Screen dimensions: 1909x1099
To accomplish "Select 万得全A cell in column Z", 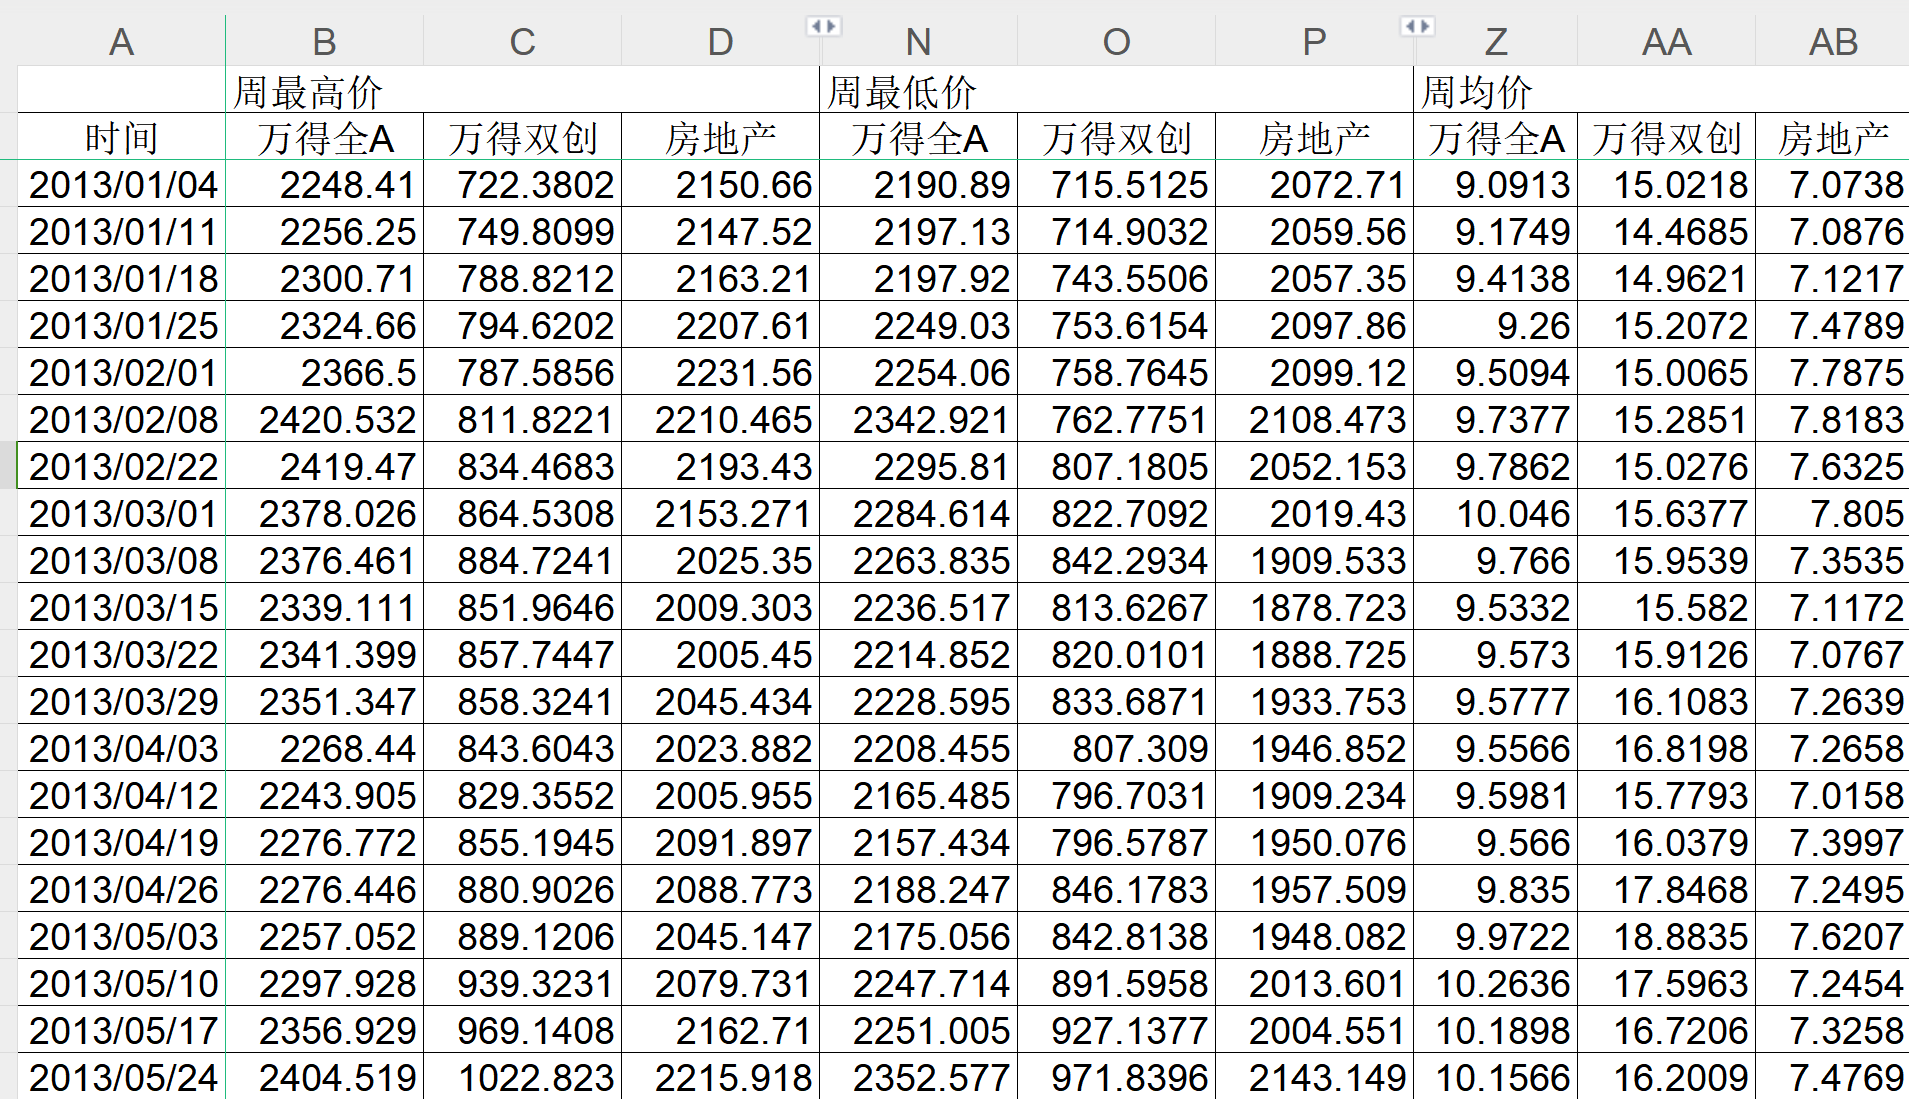I will [x=1496, y=137].
